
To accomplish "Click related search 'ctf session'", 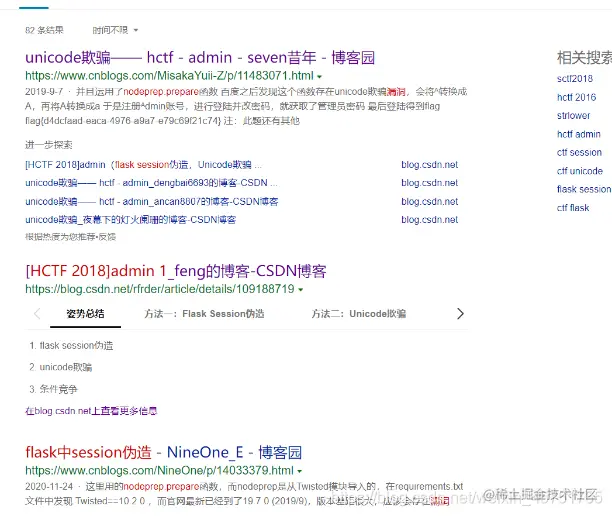I will click(x=579, y=153).
